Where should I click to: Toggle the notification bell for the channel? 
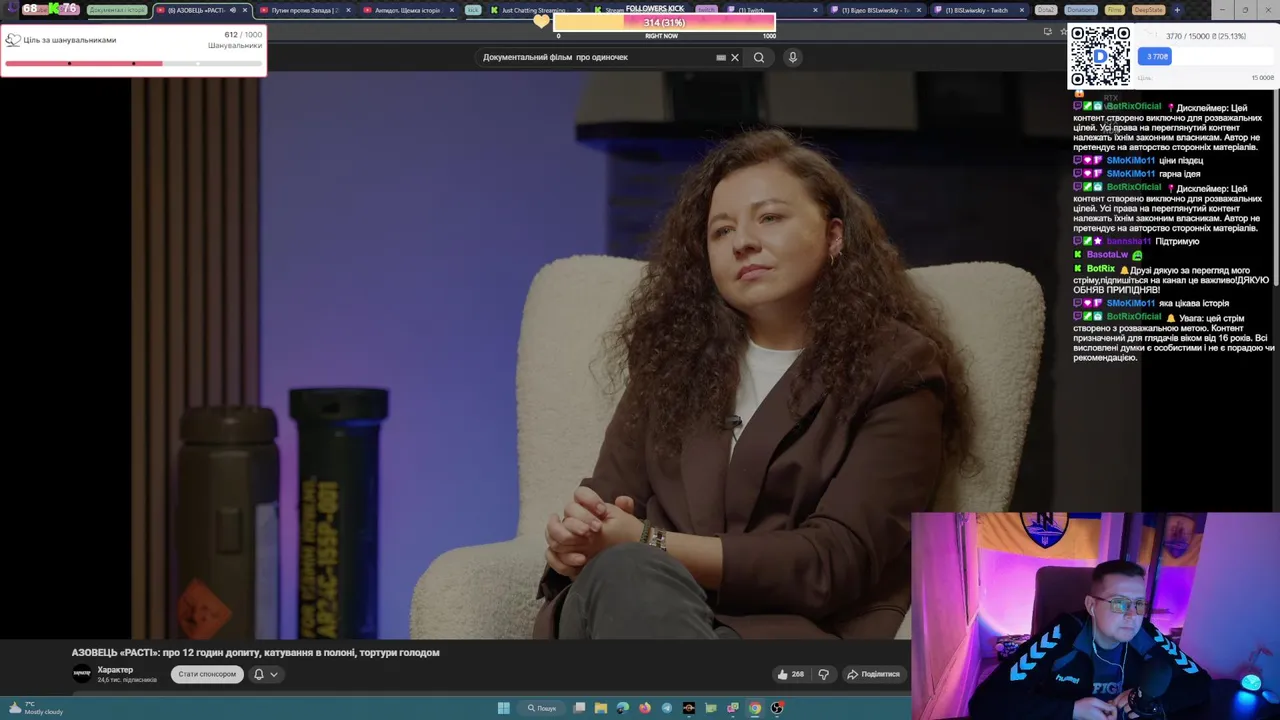click(x=258, y=674)
